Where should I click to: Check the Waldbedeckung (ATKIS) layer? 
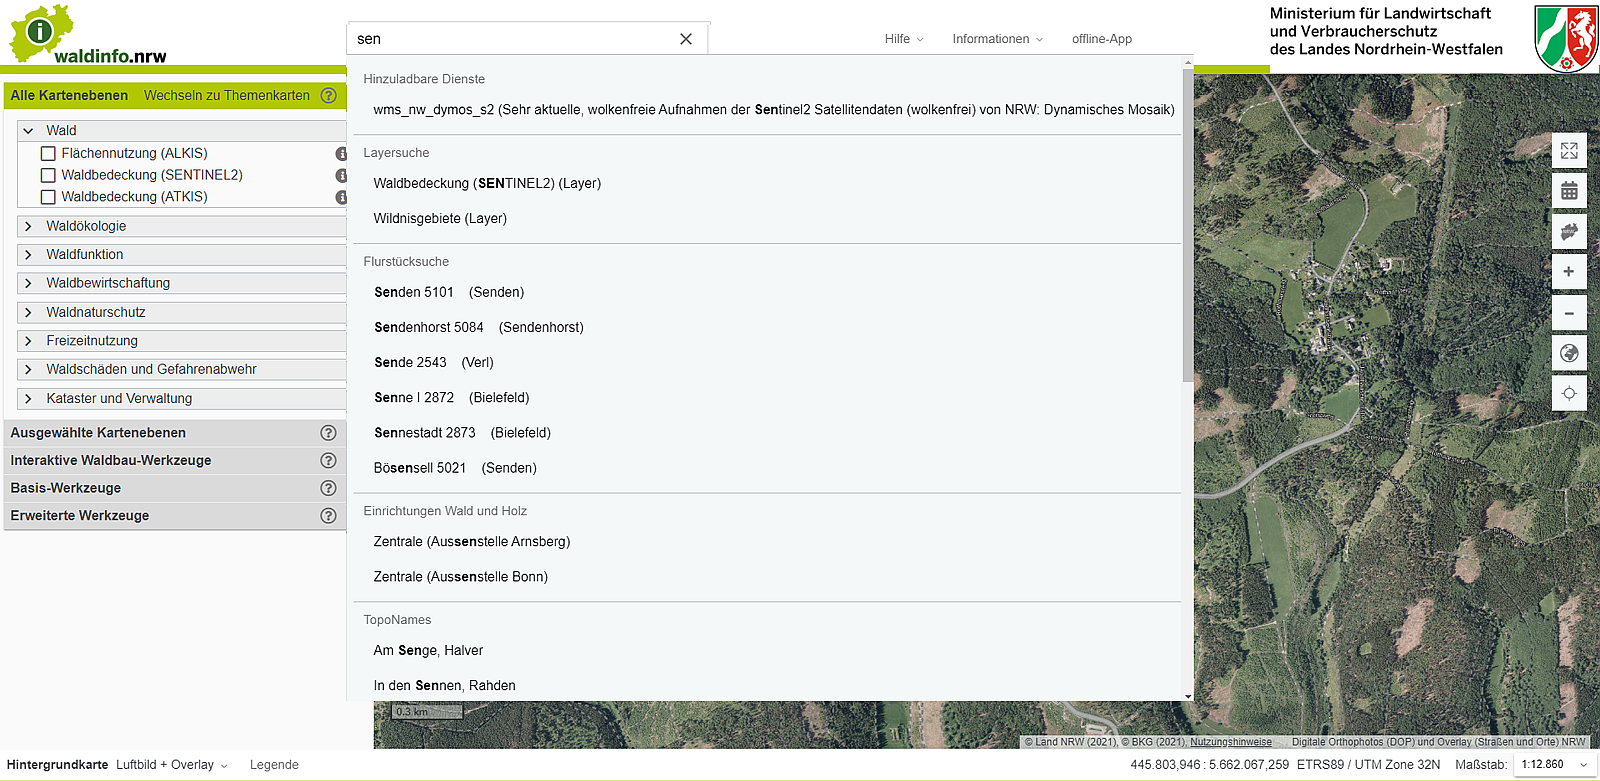pos(48,197)
